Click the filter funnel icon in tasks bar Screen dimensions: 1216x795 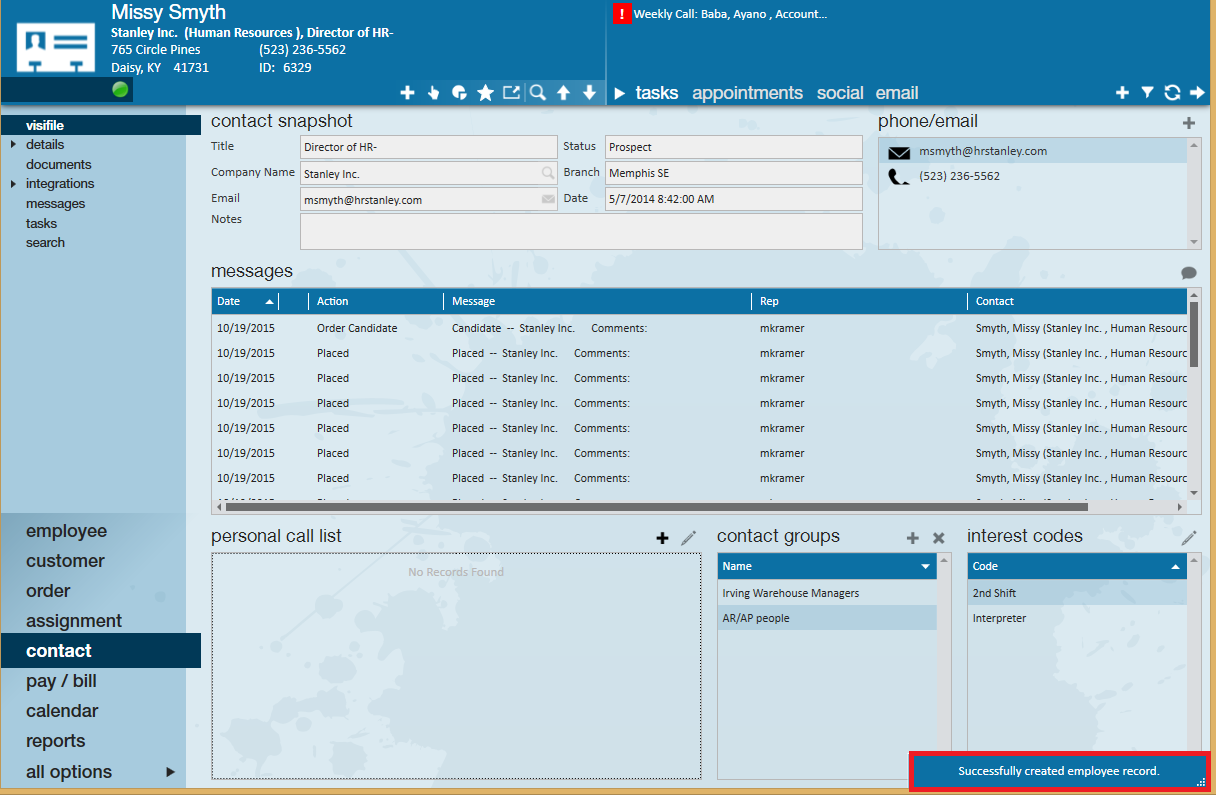pyautogui.click(x=1148, y=93)
